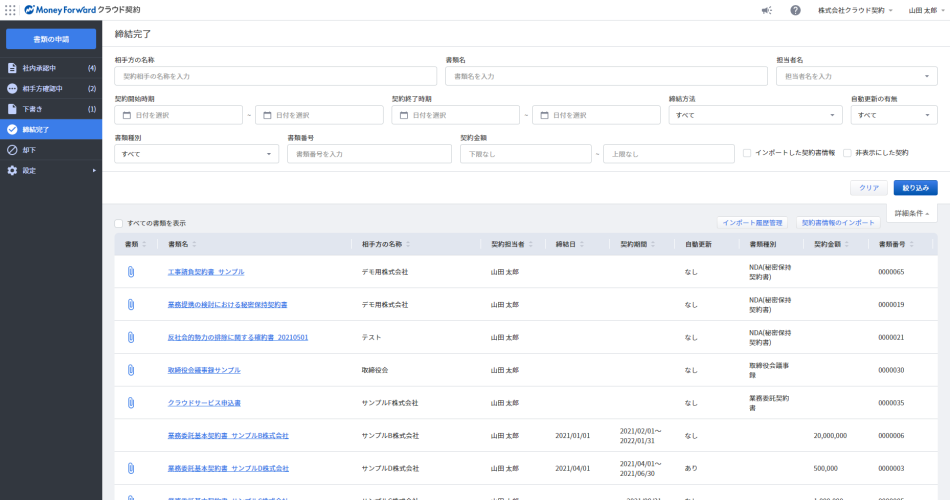This screenshot has width=950, height=500.
Task: Open calendar icon in 契約開始時期 start date
Action: (127, 115)
